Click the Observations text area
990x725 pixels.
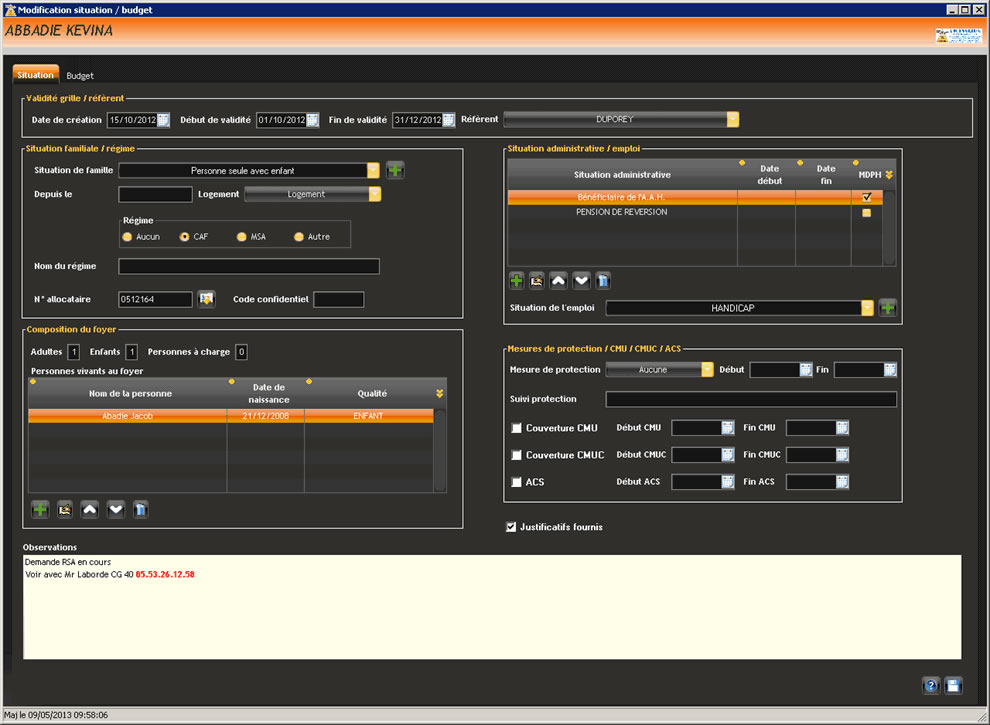click(492, 620)
